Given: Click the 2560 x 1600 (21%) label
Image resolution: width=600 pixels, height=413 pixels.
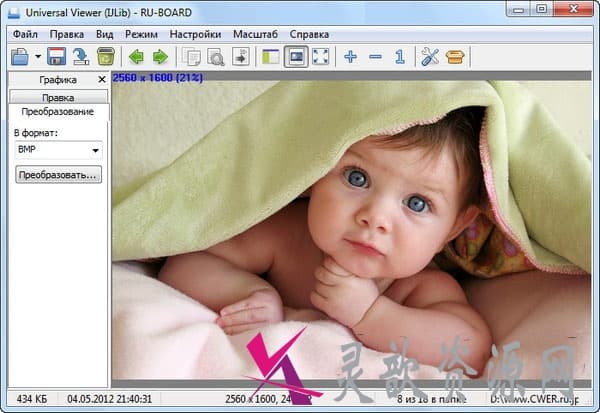Looking at the screenshot, I should point(158,78).
